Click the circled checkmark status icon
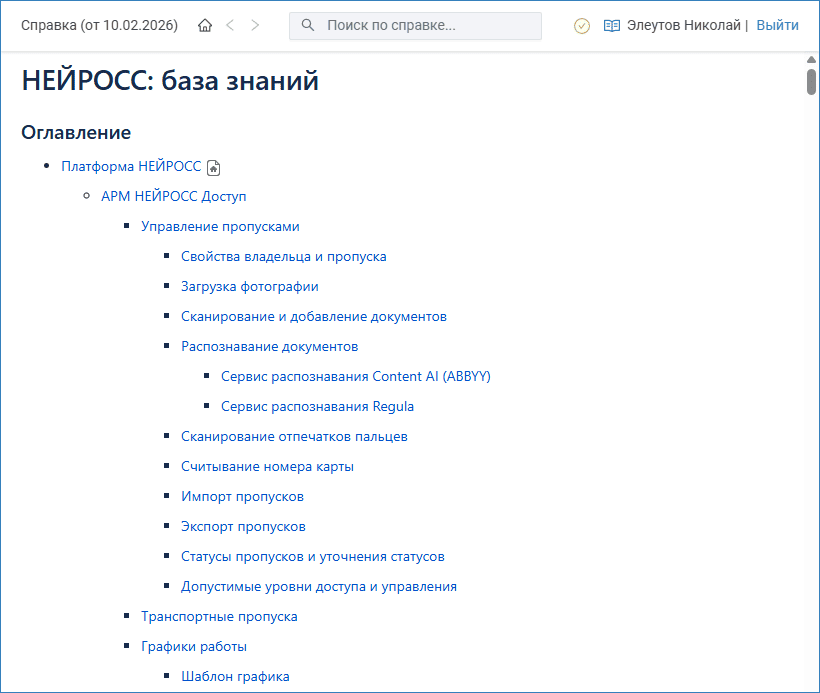 point(582,26)
